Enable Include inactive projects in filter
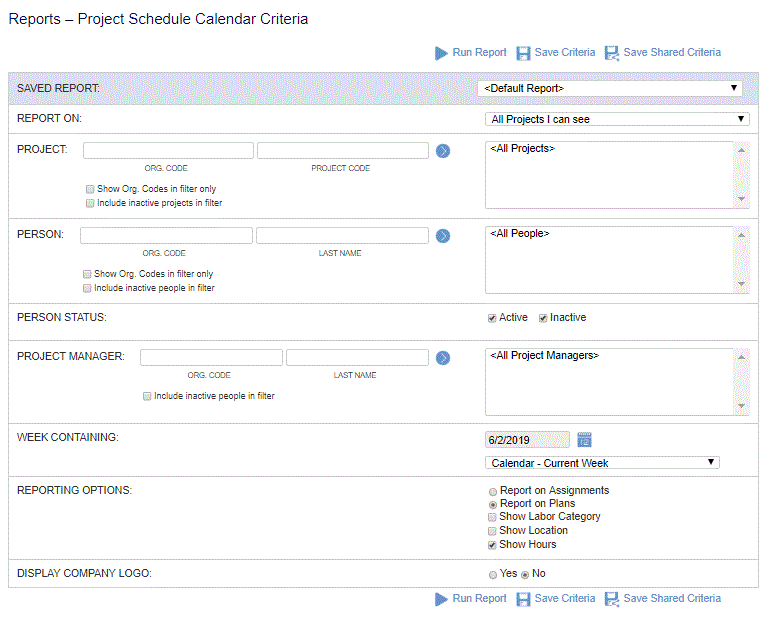The image size is (772, 623). pos(90,203)
